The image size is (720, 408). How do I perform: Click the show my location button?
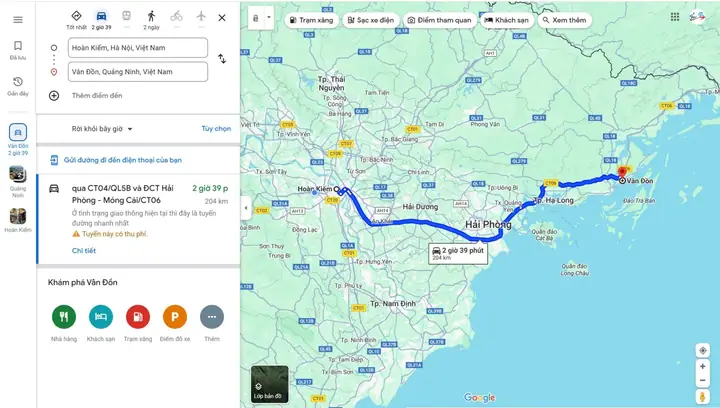pos(704,349)
